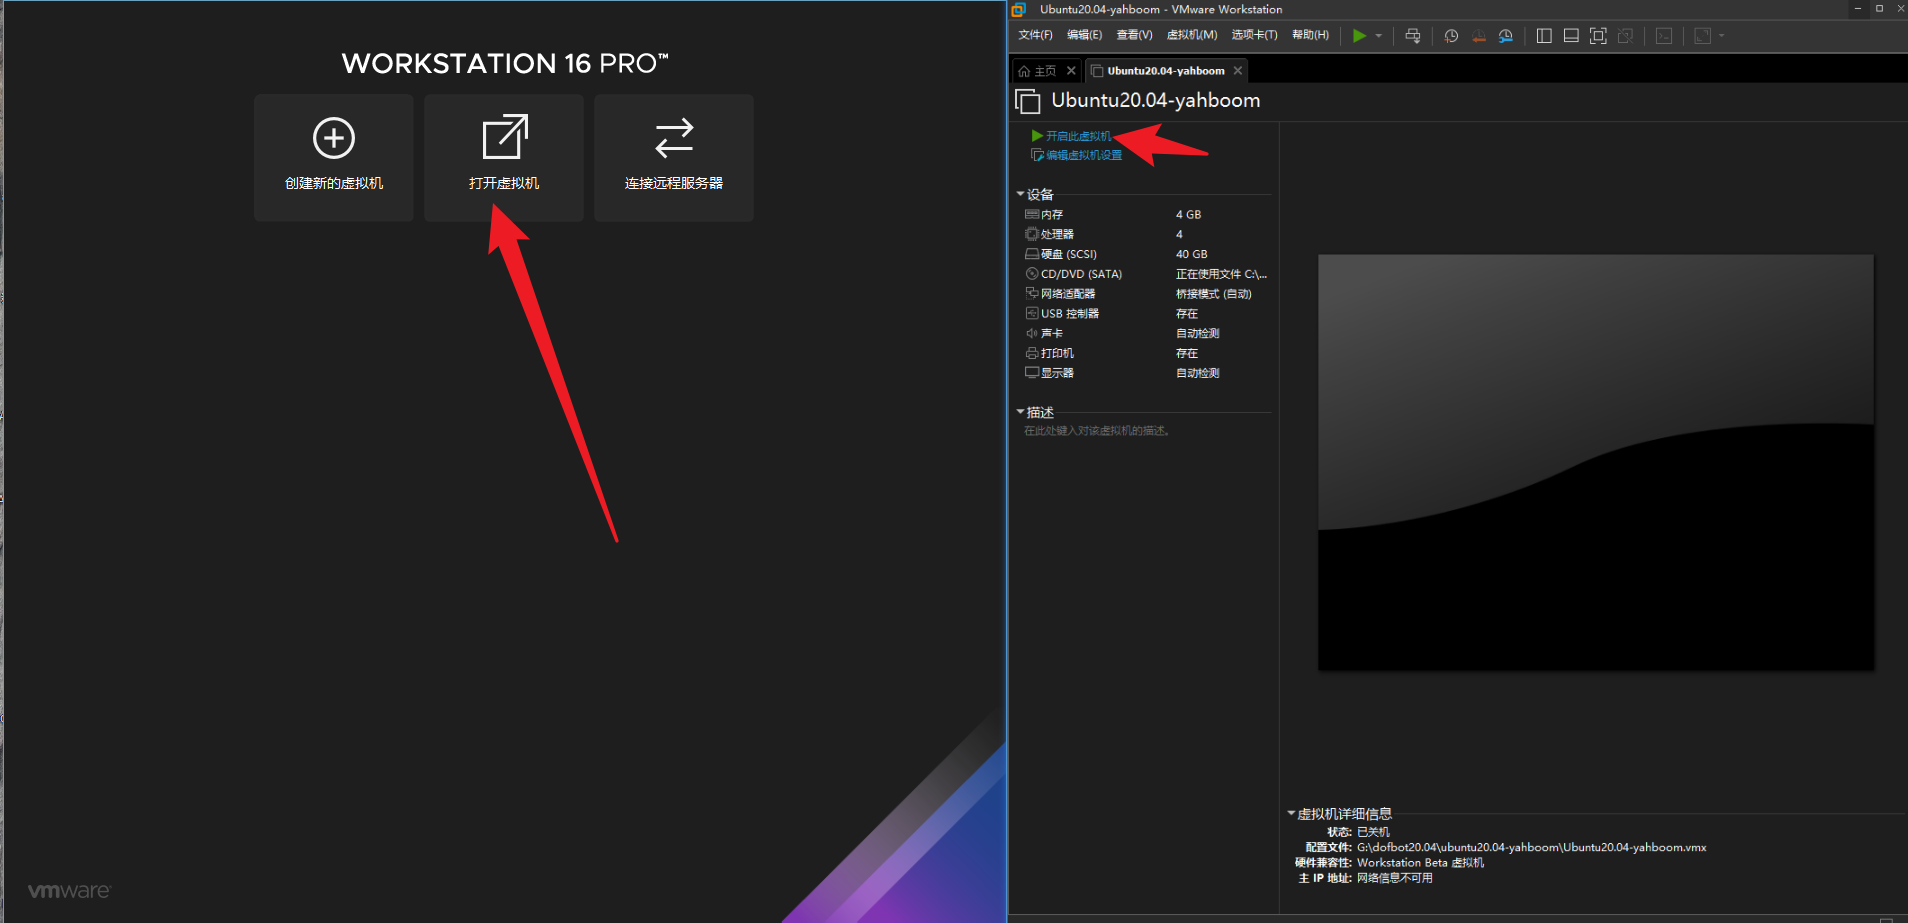Close the Ubuntu20.04-yahboom tab

click(1238, 71)
